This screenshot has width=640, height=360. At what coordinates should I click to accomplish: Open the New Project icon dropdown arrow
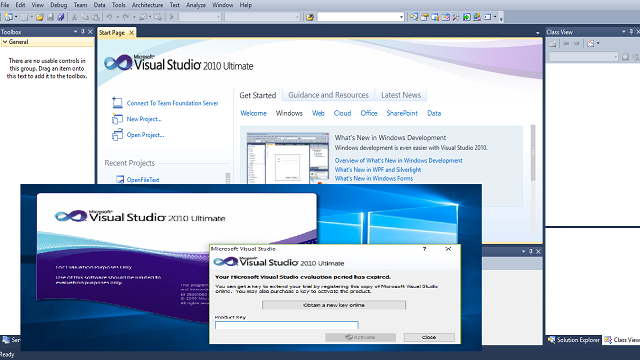coord(16,17)
